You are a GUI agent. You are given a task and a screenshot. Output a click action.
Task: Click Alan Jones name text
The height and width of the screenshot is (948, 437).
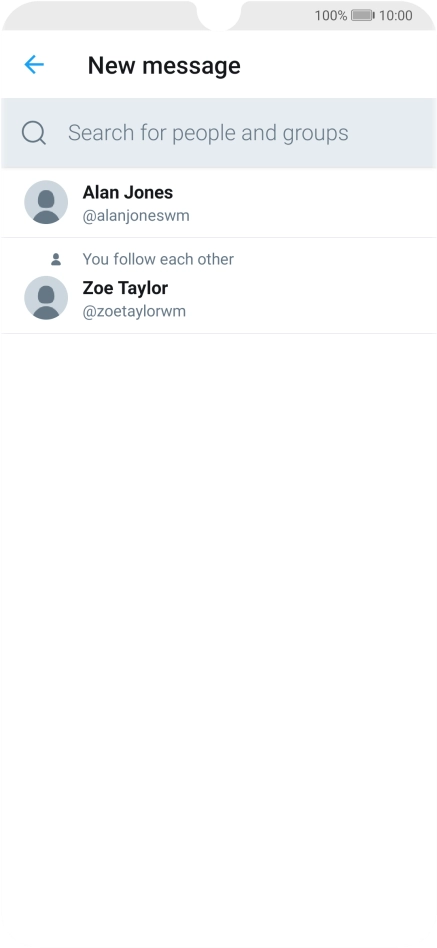pyautogui.click(x=128, y=192)
